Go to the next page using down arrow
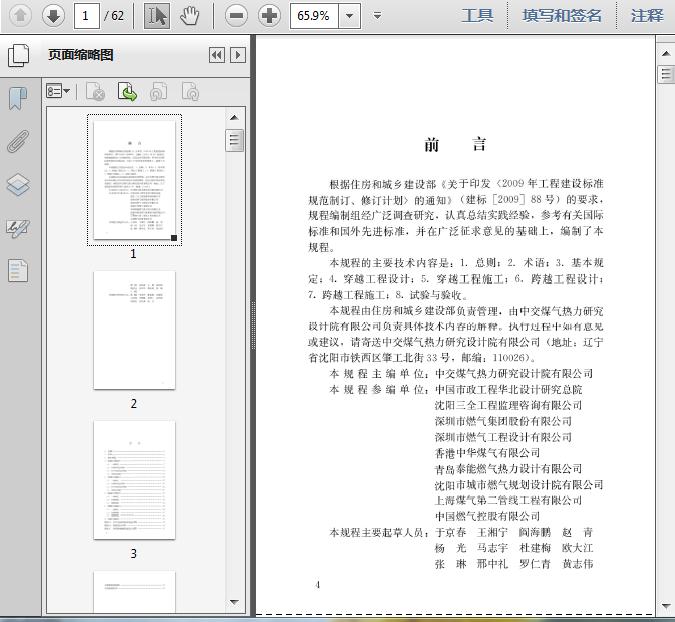This screenshot has height=622, width=675. pos(53,15)
